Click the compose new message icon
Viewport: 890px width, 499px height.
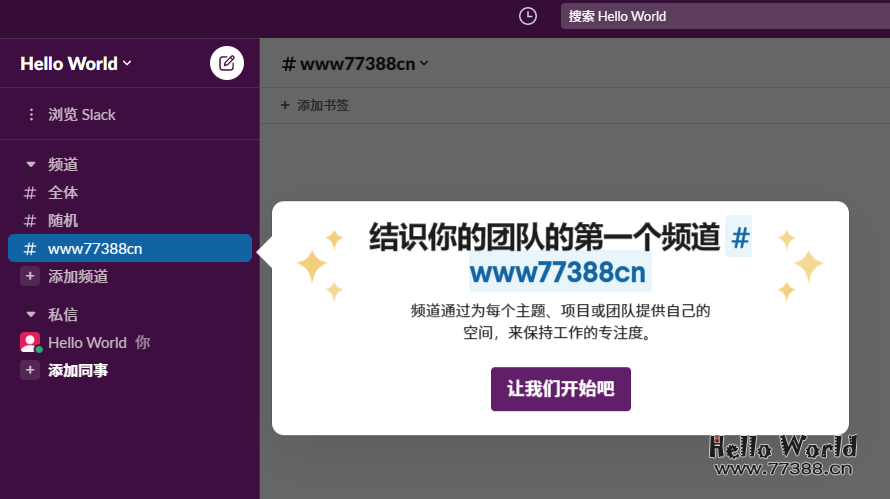226,63
